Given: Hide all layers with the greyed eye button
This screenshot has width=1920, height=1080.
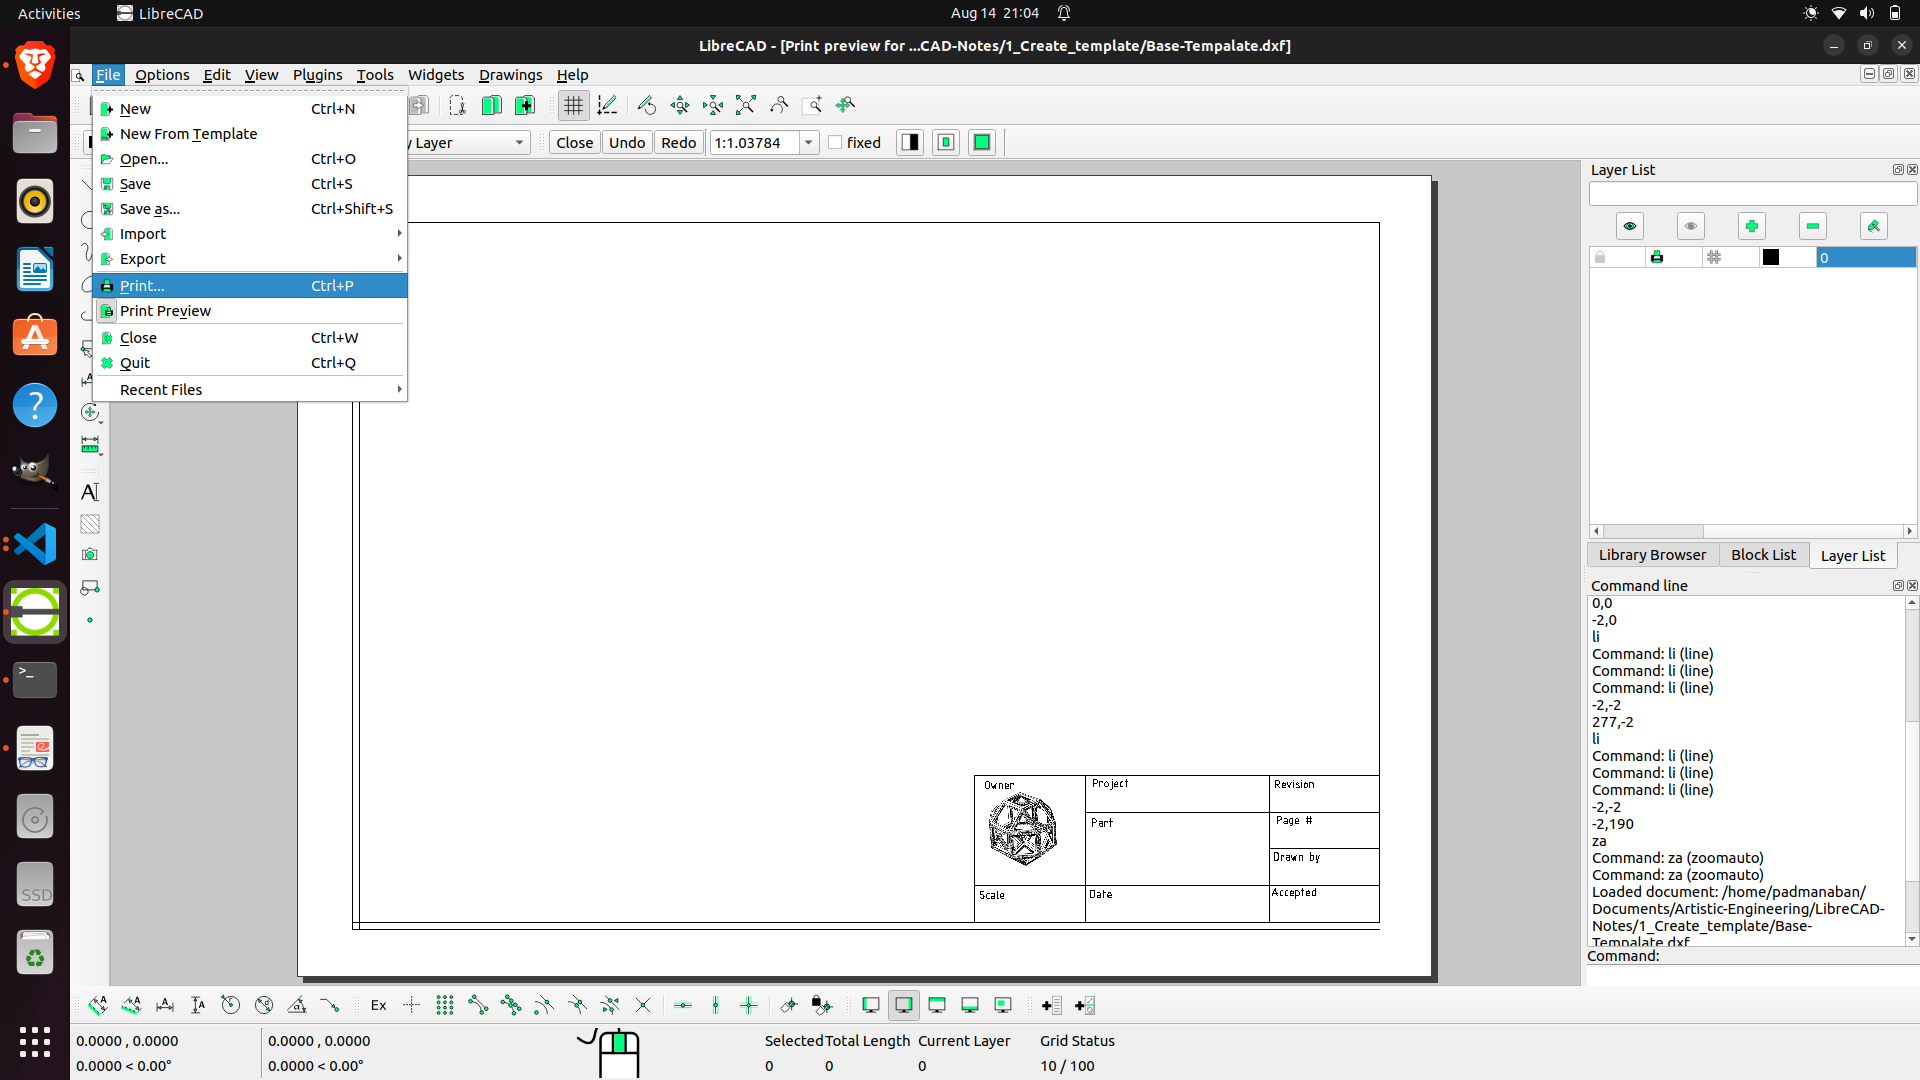Looking at the screenshot, I should pos(1691,226).
